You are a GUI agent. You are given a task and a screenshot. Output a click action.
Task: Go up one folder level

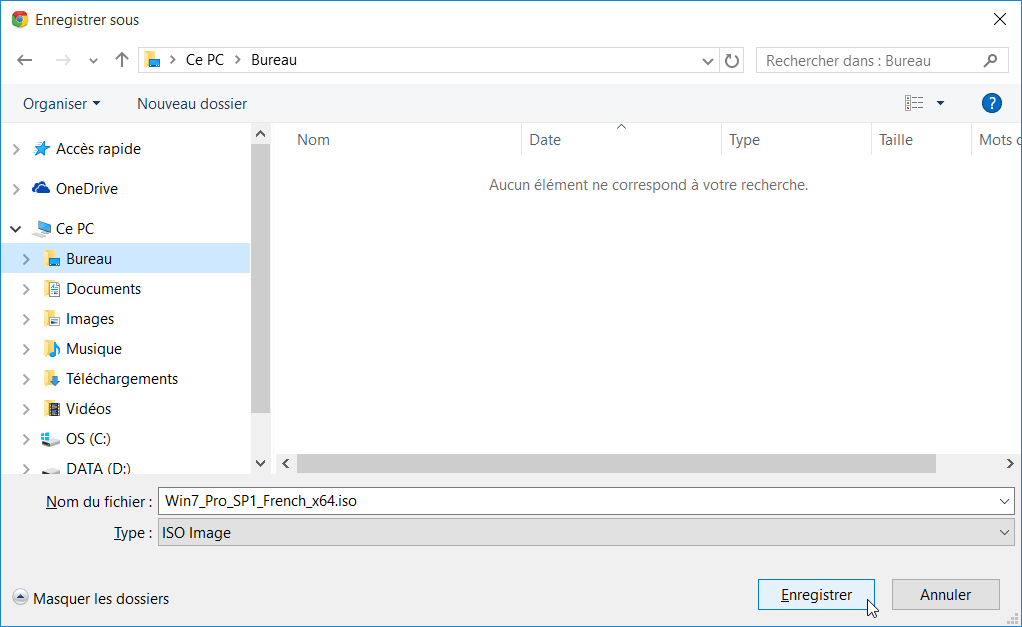(x=121, y=60)
